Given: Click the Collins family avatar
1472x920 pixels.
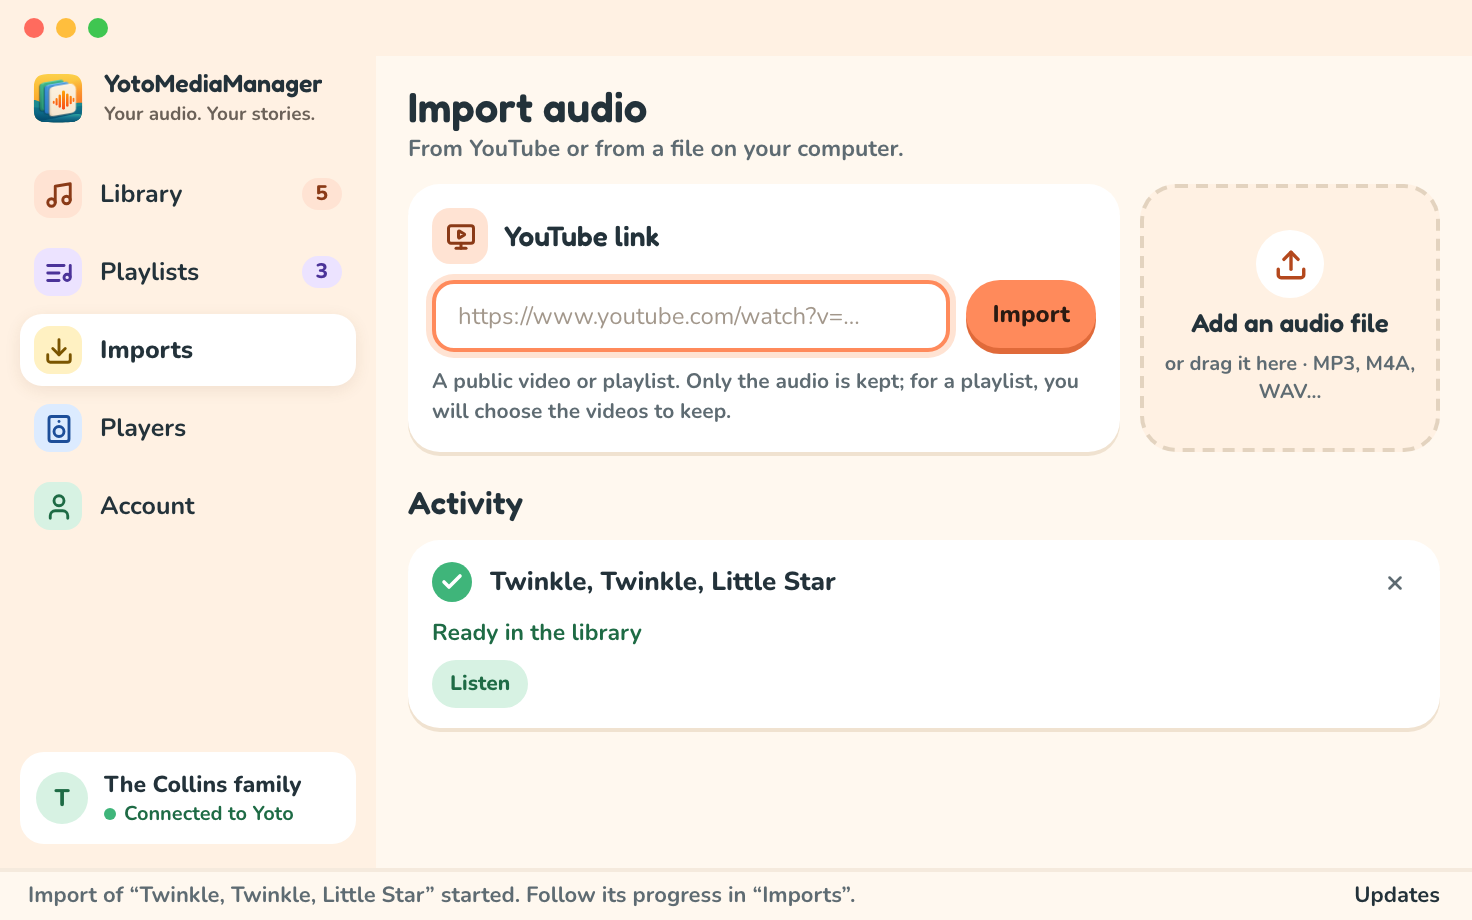Looking at the screenshot, I should [62, 798].
